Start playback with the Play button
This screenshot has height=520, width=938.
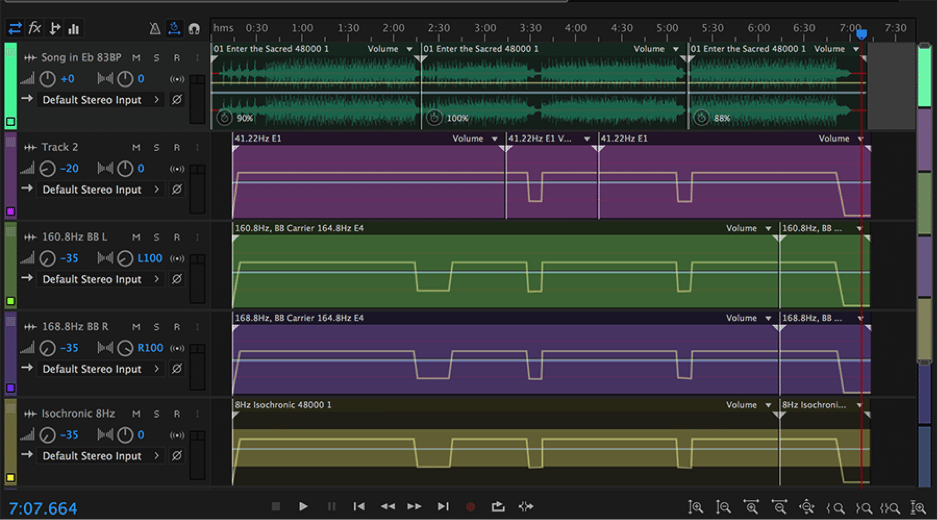303,506
